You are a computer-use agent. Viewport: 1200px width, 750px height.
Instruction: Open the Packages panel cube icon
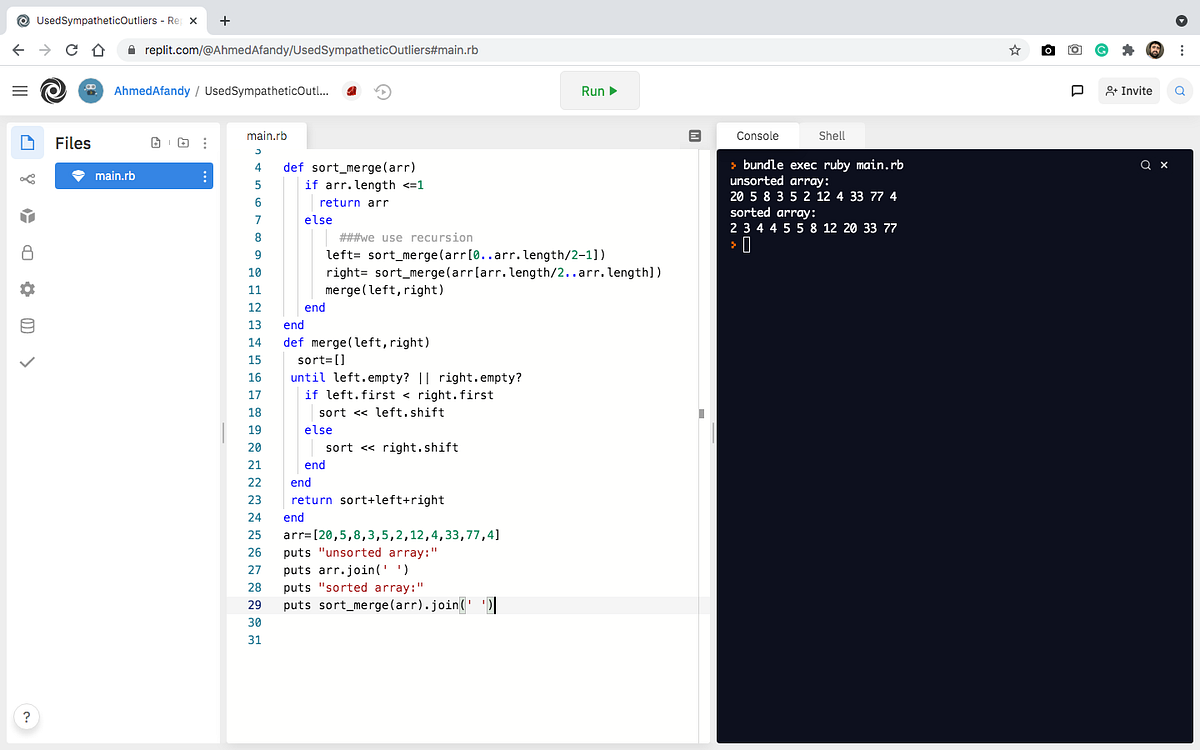coord(27,215)
